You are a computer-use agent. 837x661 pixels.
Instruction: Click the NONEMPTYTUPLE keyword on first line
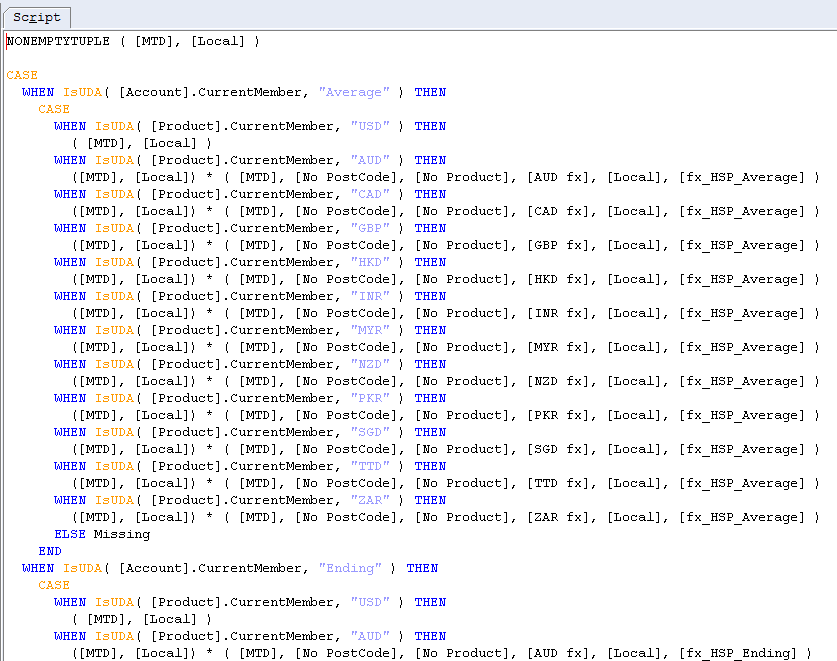[x=58, y=41]
